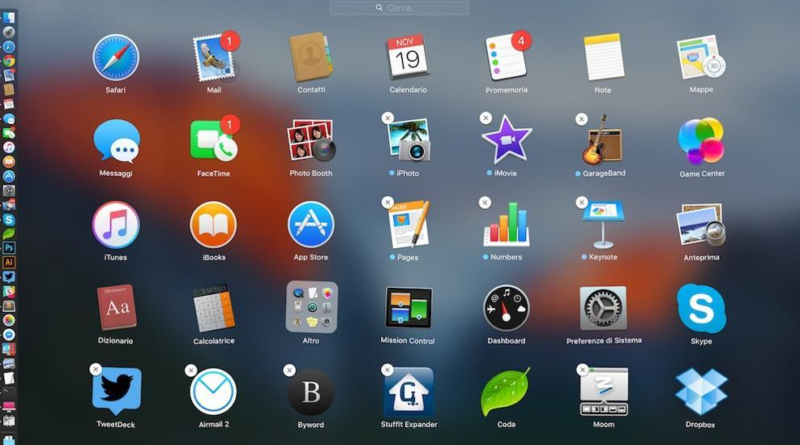Delete Airmail 2 via its X badge
The height and width of the screenshot is (445, 800).
click(191, 370)
